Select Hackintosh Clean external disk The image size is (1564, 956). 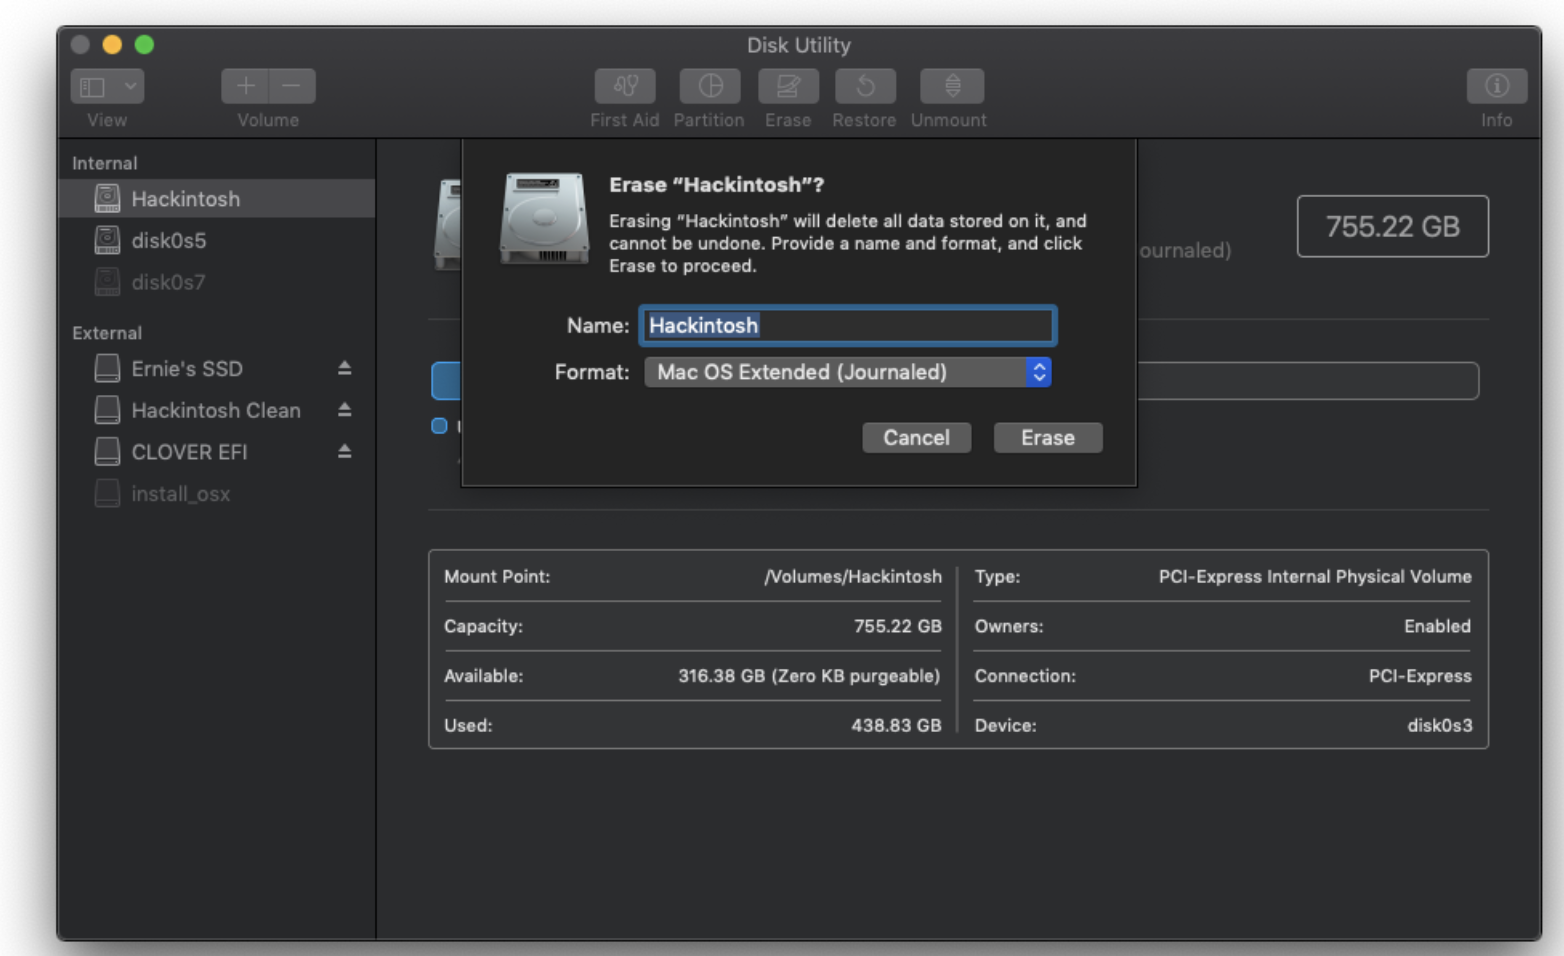pos(217,411)
